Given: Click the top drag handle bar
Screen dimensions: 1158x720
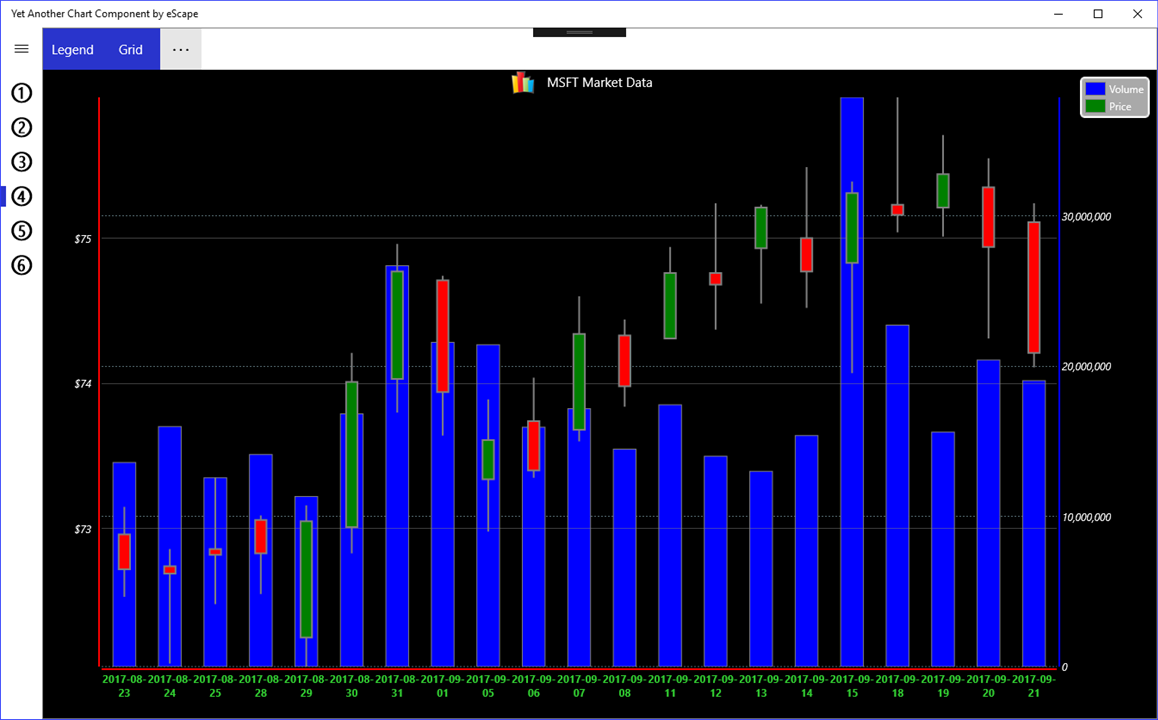Looking at the screenshot, I should tap(580, 32).
